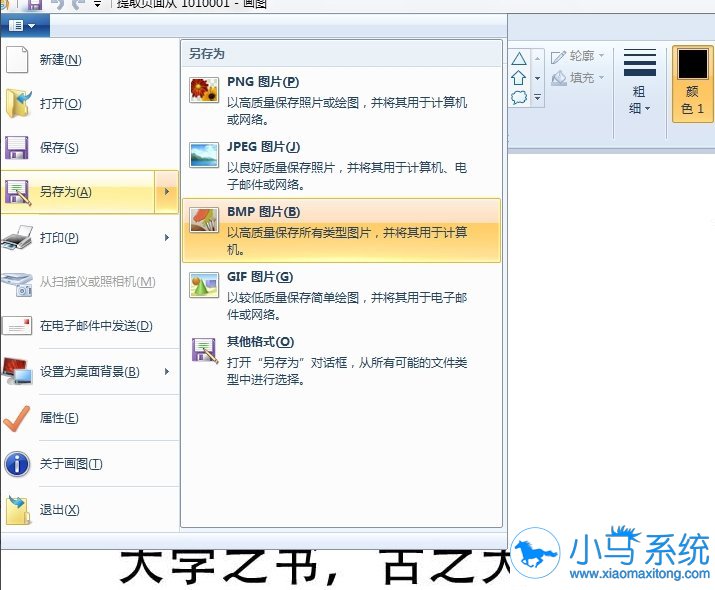Select the up arrow shape in gallery

(x=519, y=78)
